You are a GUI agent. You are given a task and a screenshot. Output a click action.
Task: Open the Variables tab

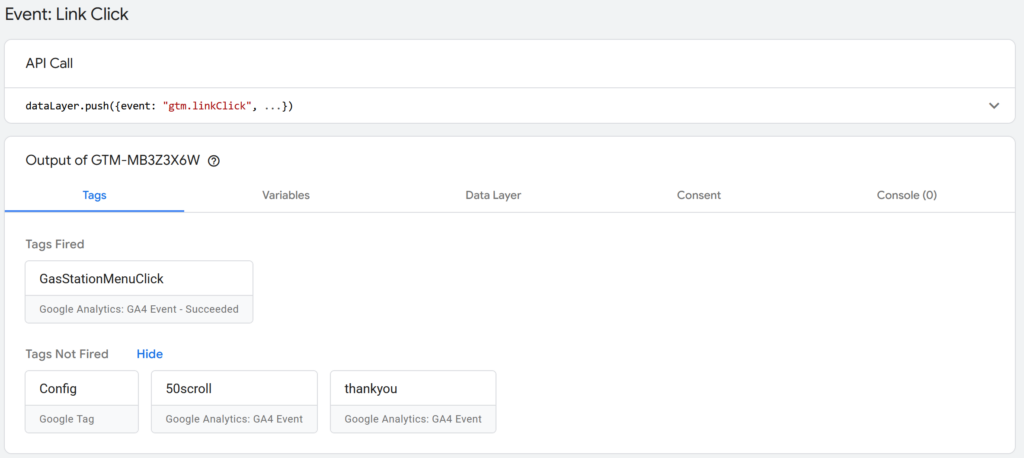[x=286, y=195]
